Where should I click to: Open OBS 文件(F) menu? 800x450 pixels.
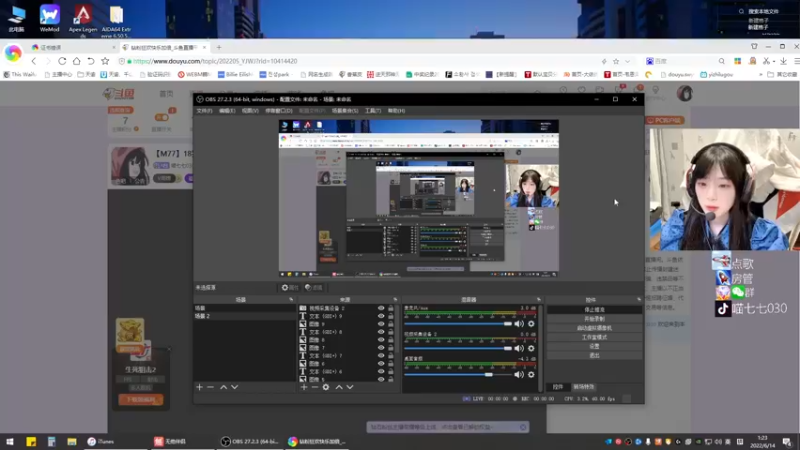[204, 111]
